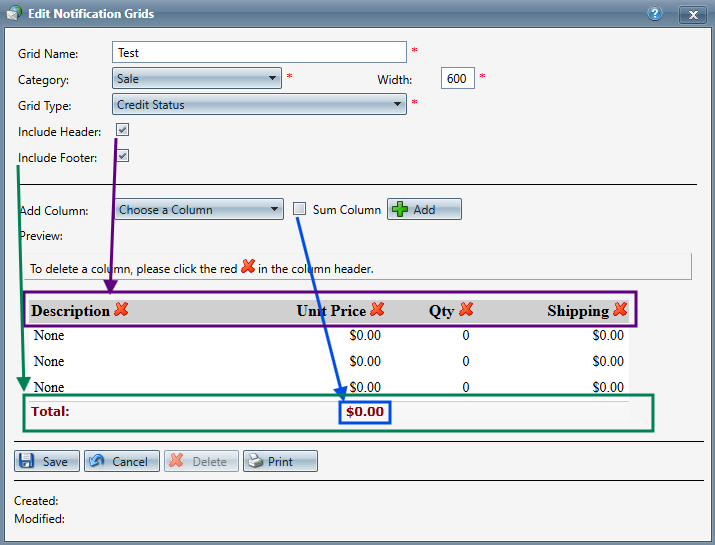Click the floppy disk Save icon
Image resolution: width=715 pixels, height=545 pixels.
coord(26,461)
